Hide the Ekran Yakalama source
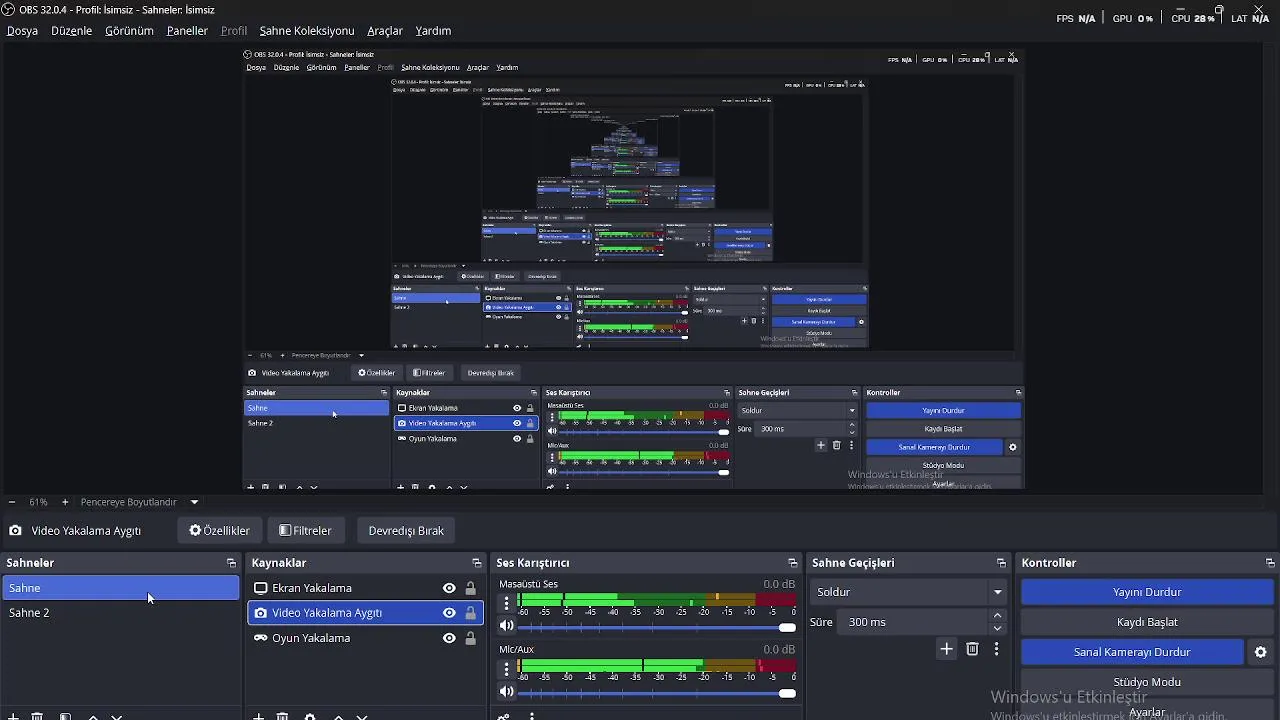 (449, 588)
